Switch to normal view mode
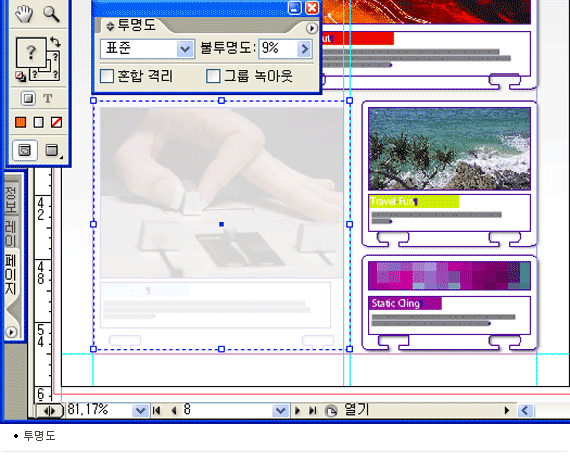 [25, 150]
